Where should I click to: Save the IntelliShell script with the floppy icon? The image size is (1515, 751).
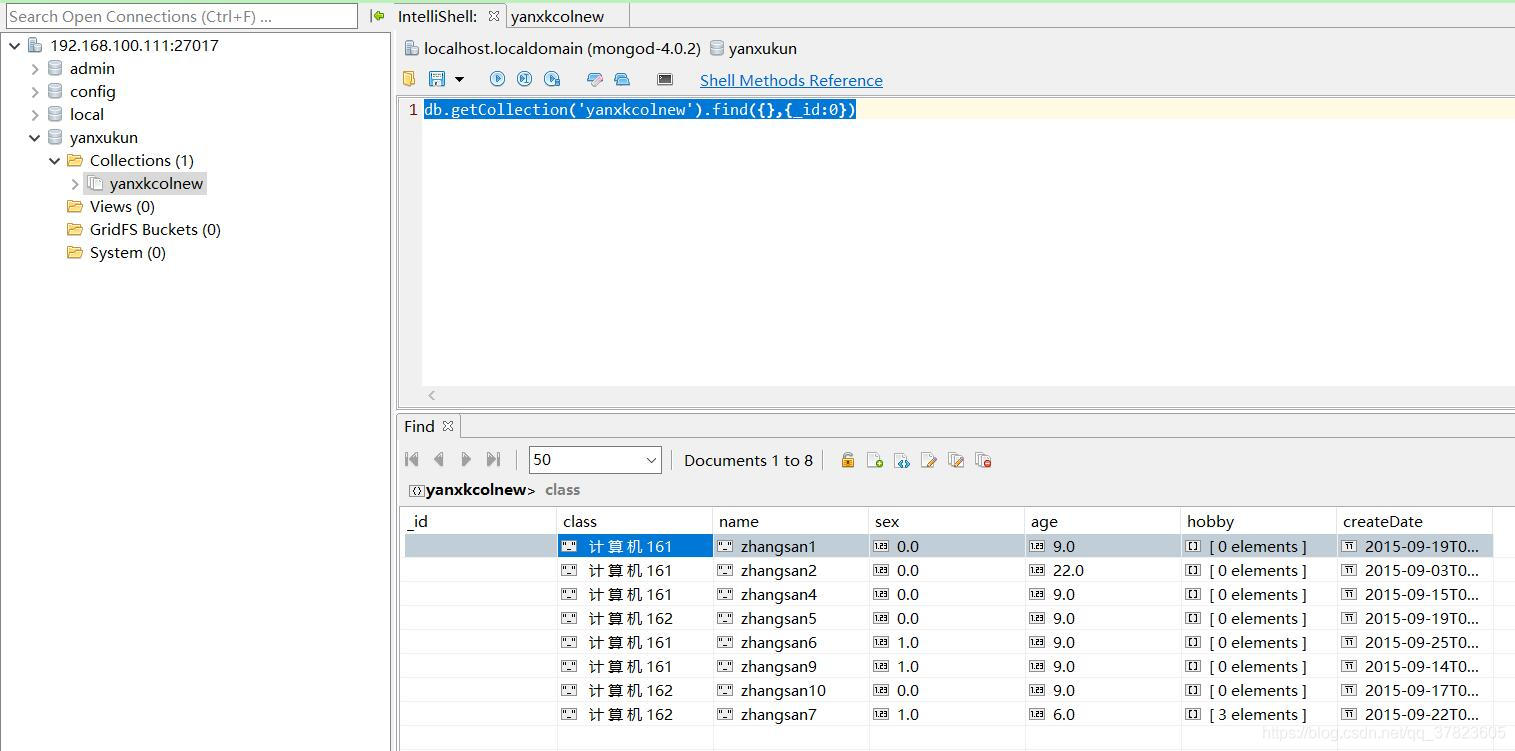436,79
